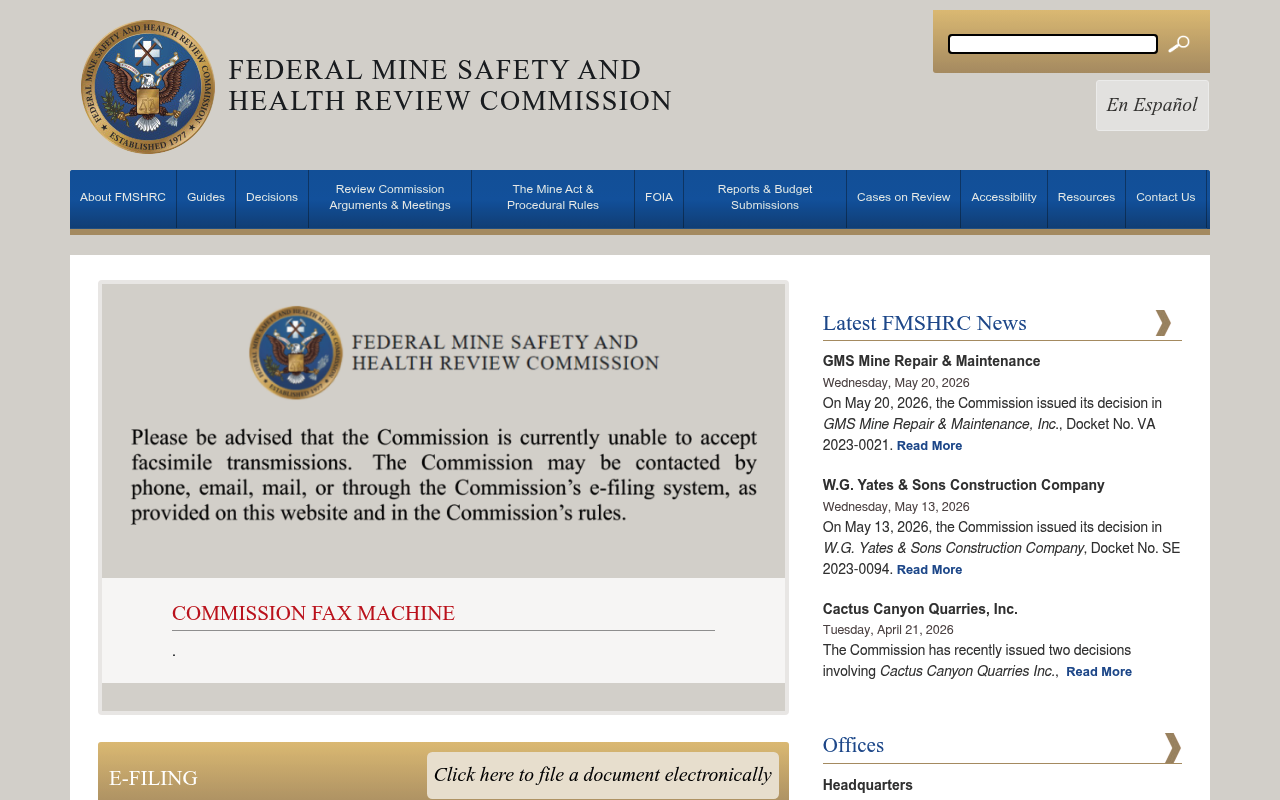Click the magnifying glass search icon
1280x800 pixels.
[1179, 44]
